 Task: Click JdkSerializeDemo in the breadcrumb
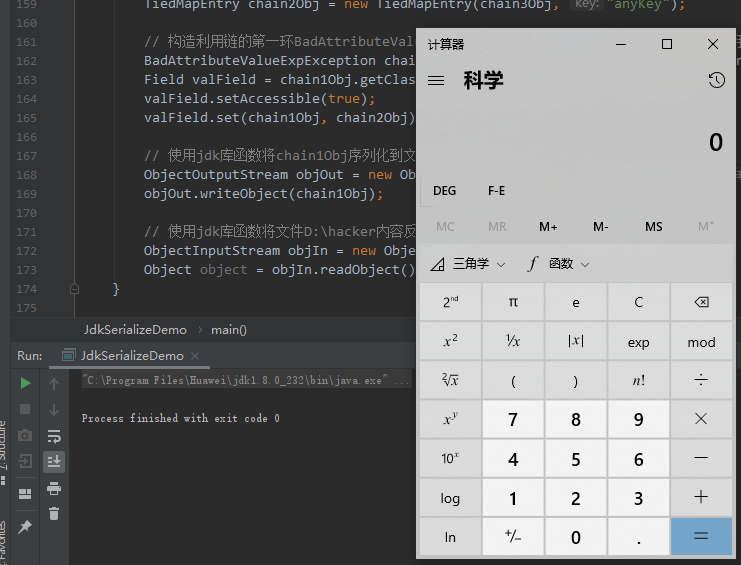click(x=135, y=330)
